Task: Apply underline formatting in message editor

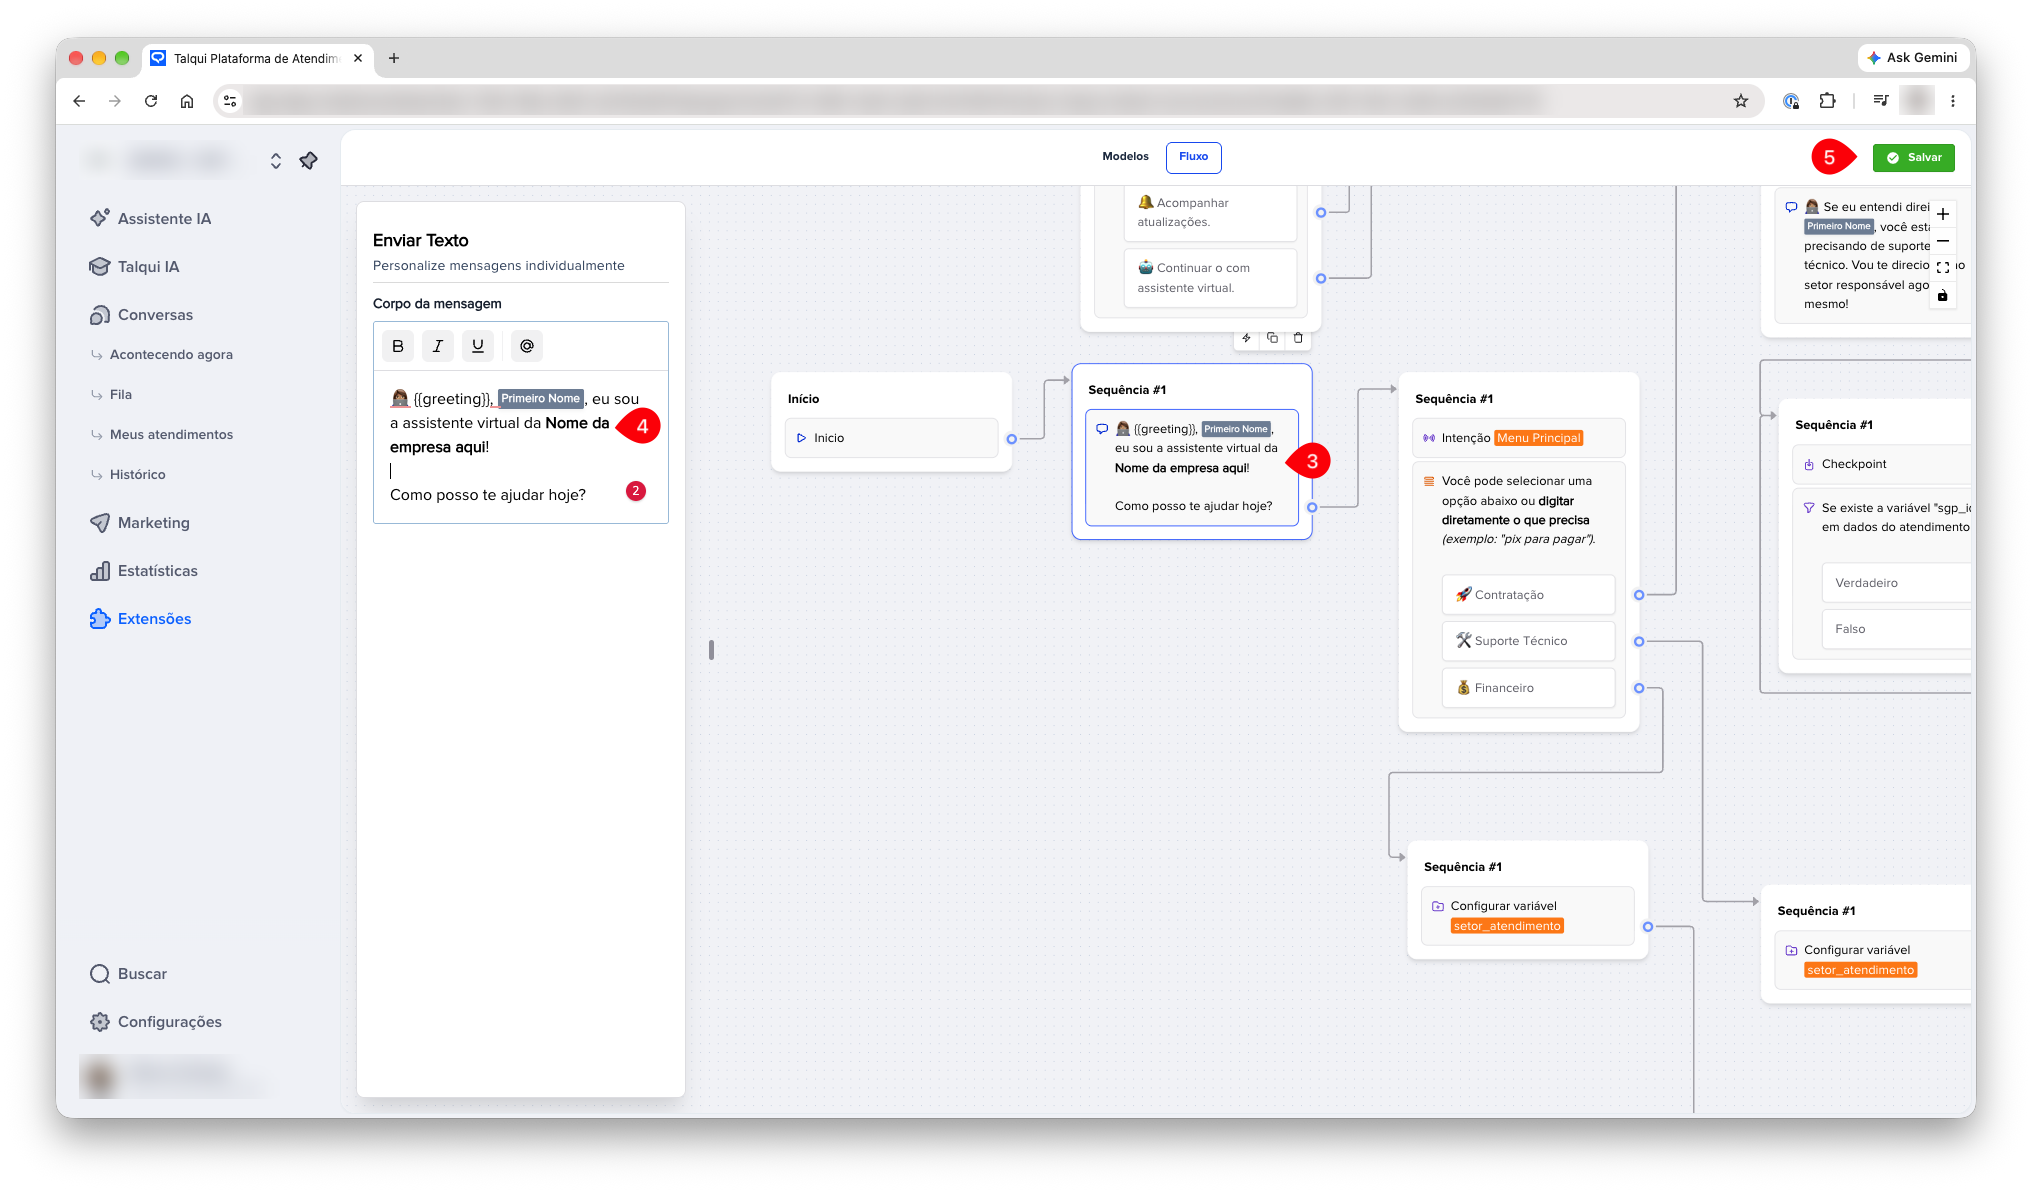Action: (x=478, y=346)
